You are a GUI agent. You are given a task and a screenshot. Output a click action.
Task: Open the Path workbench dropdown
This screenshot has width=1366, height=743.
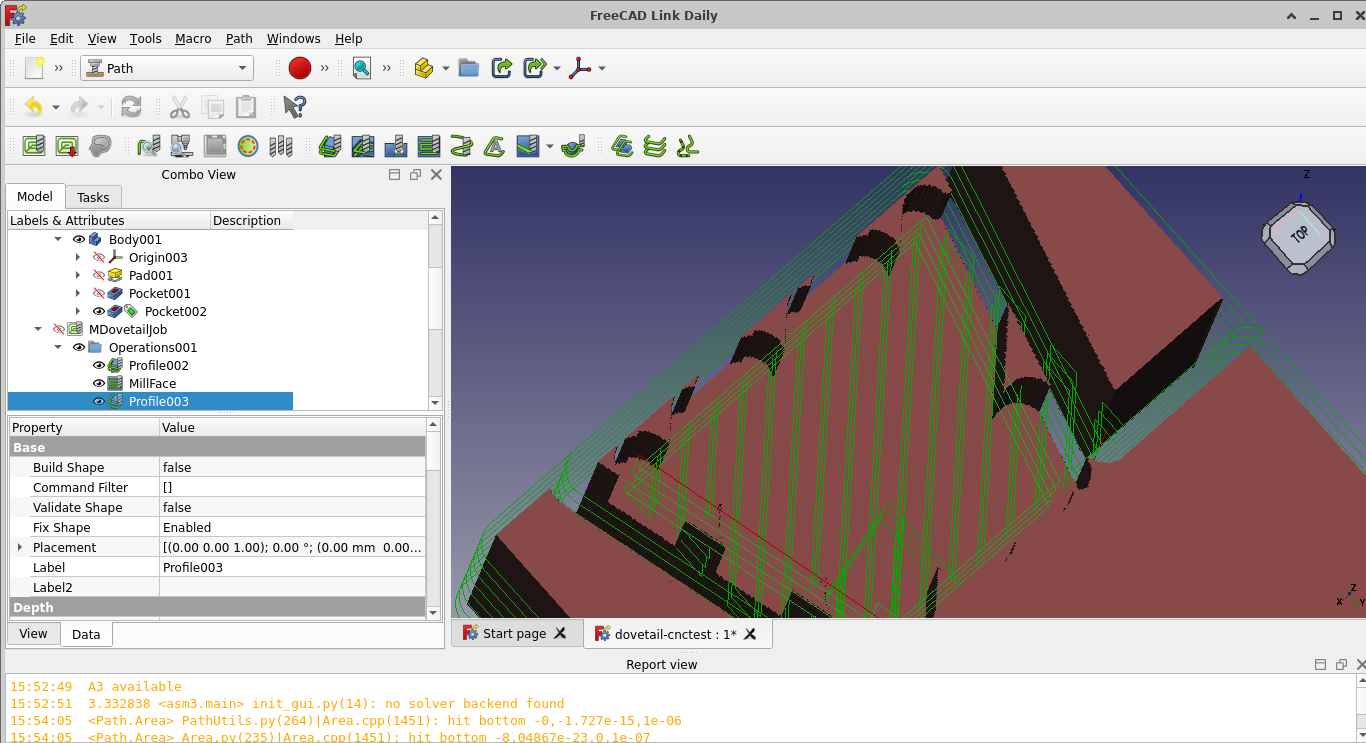click(166, 68)
